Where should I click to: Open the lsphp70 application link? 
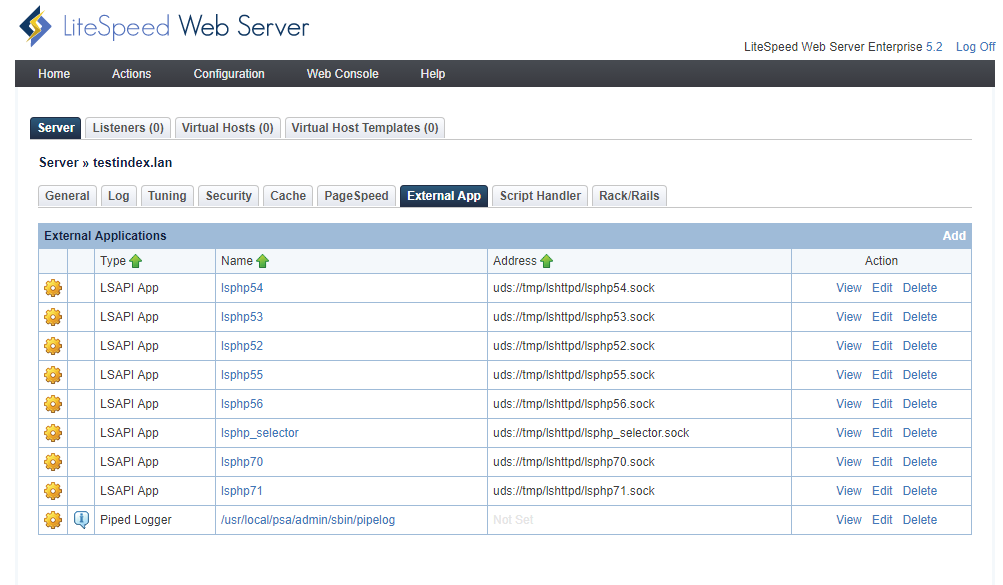(x=242, y=462)
